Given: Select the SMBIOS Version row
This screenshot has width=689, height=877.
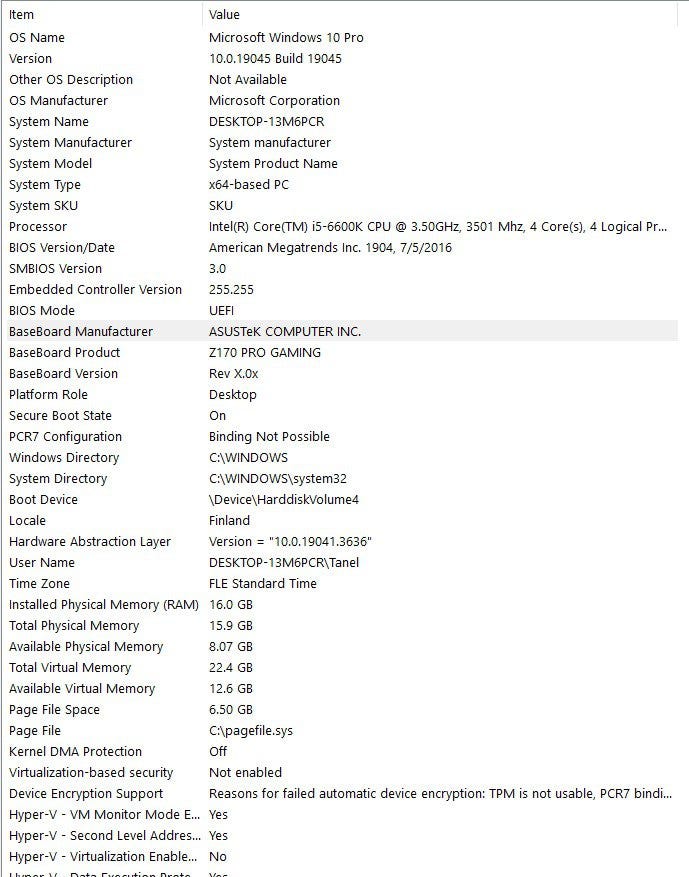Looking at the screenshot, I should 342,268.
